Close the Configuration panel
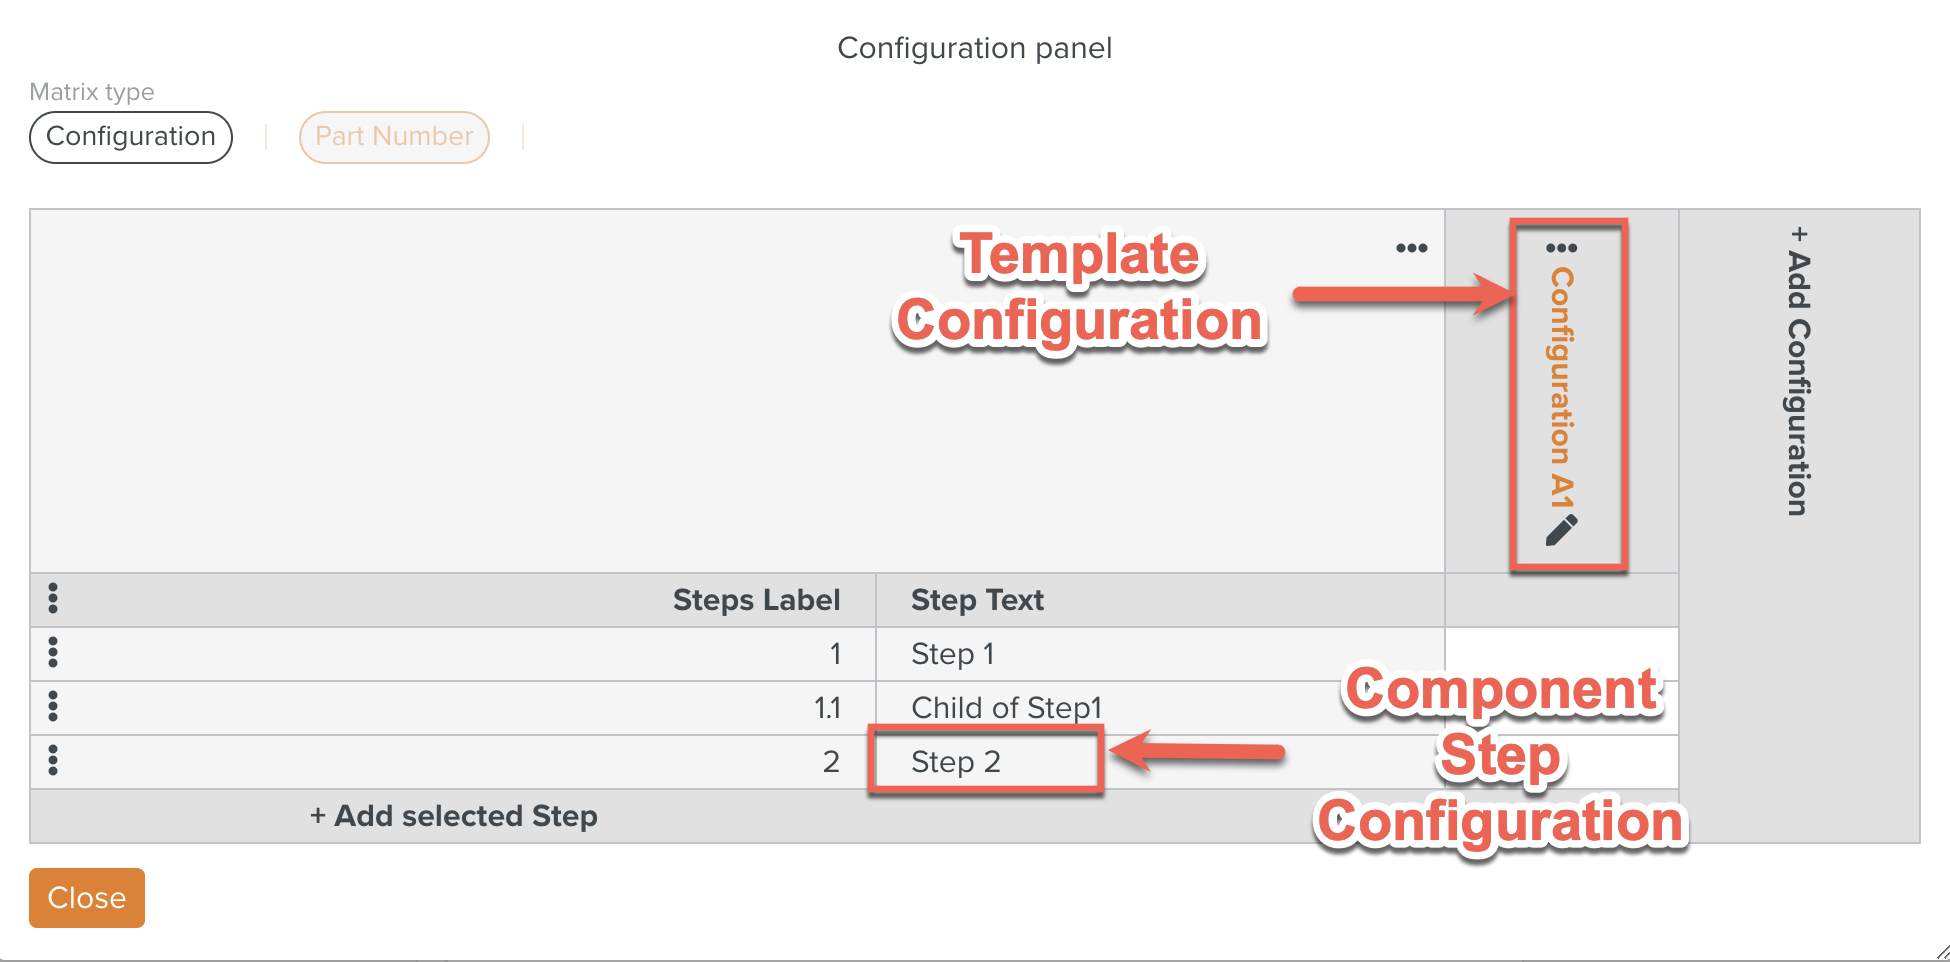Screen dimensions: 1950x962 tap(87, 898)
